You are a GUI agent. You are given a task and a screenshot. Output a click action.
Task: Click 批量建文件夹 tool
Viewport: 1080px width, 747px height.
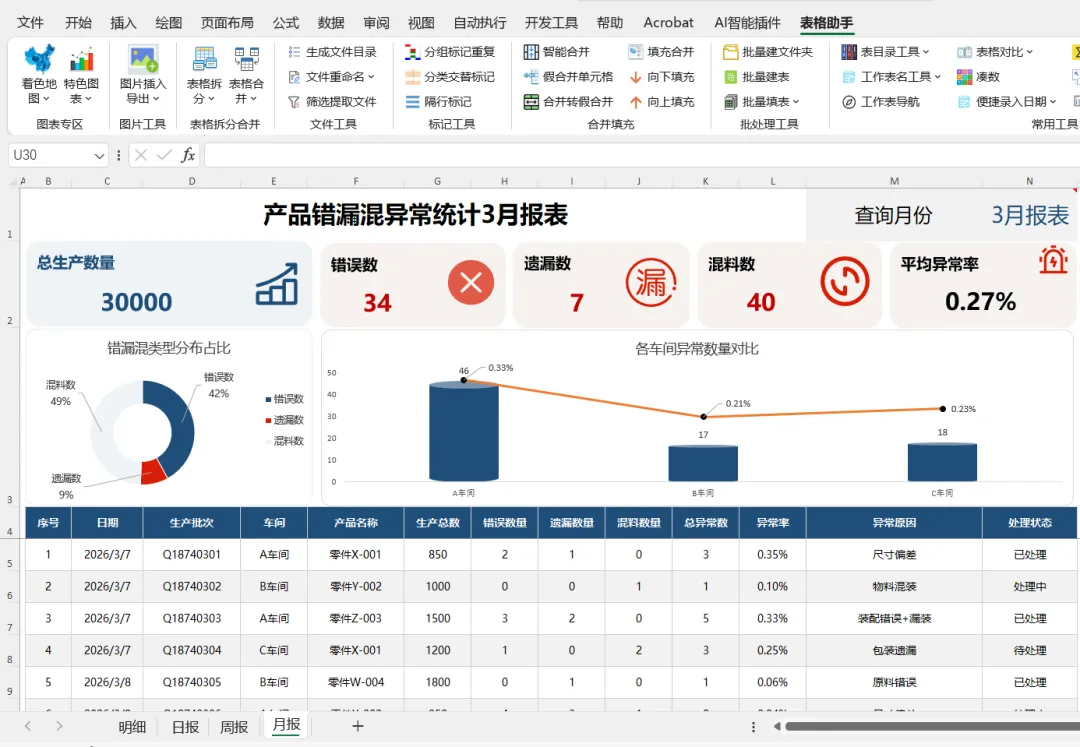point(767,52)
